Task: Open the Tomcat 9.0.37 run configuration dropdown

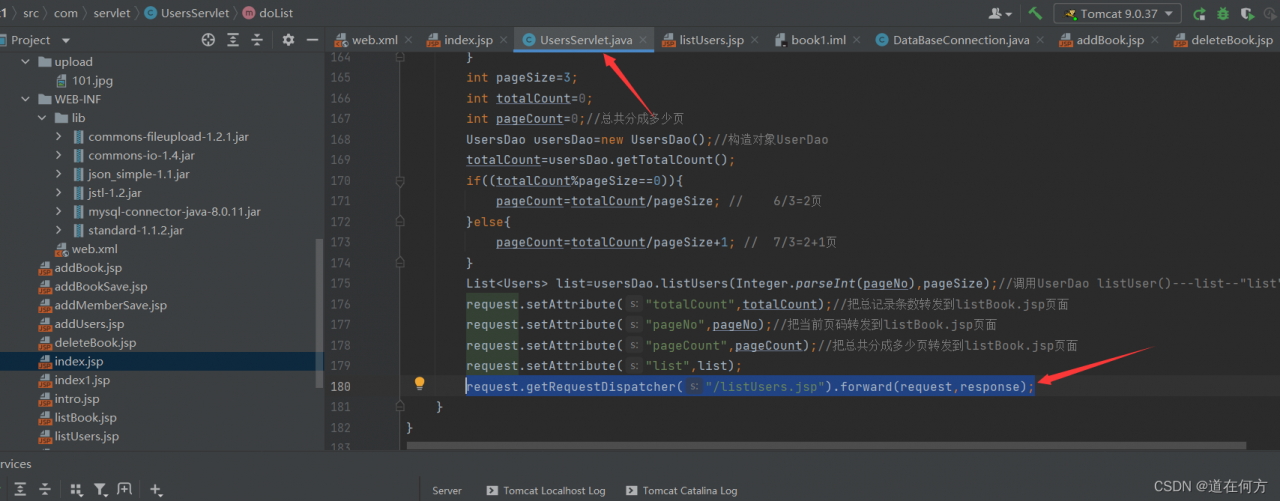Action: [x=1117, y=14]
